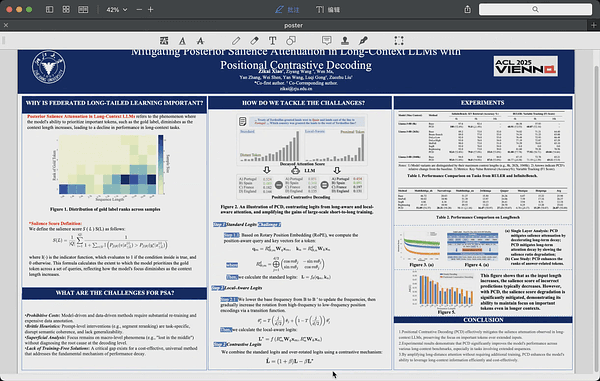The image size is (600, 381).
Task: Click the highlighted 'Challenge 1' annotation
Action: coord(269,225)
